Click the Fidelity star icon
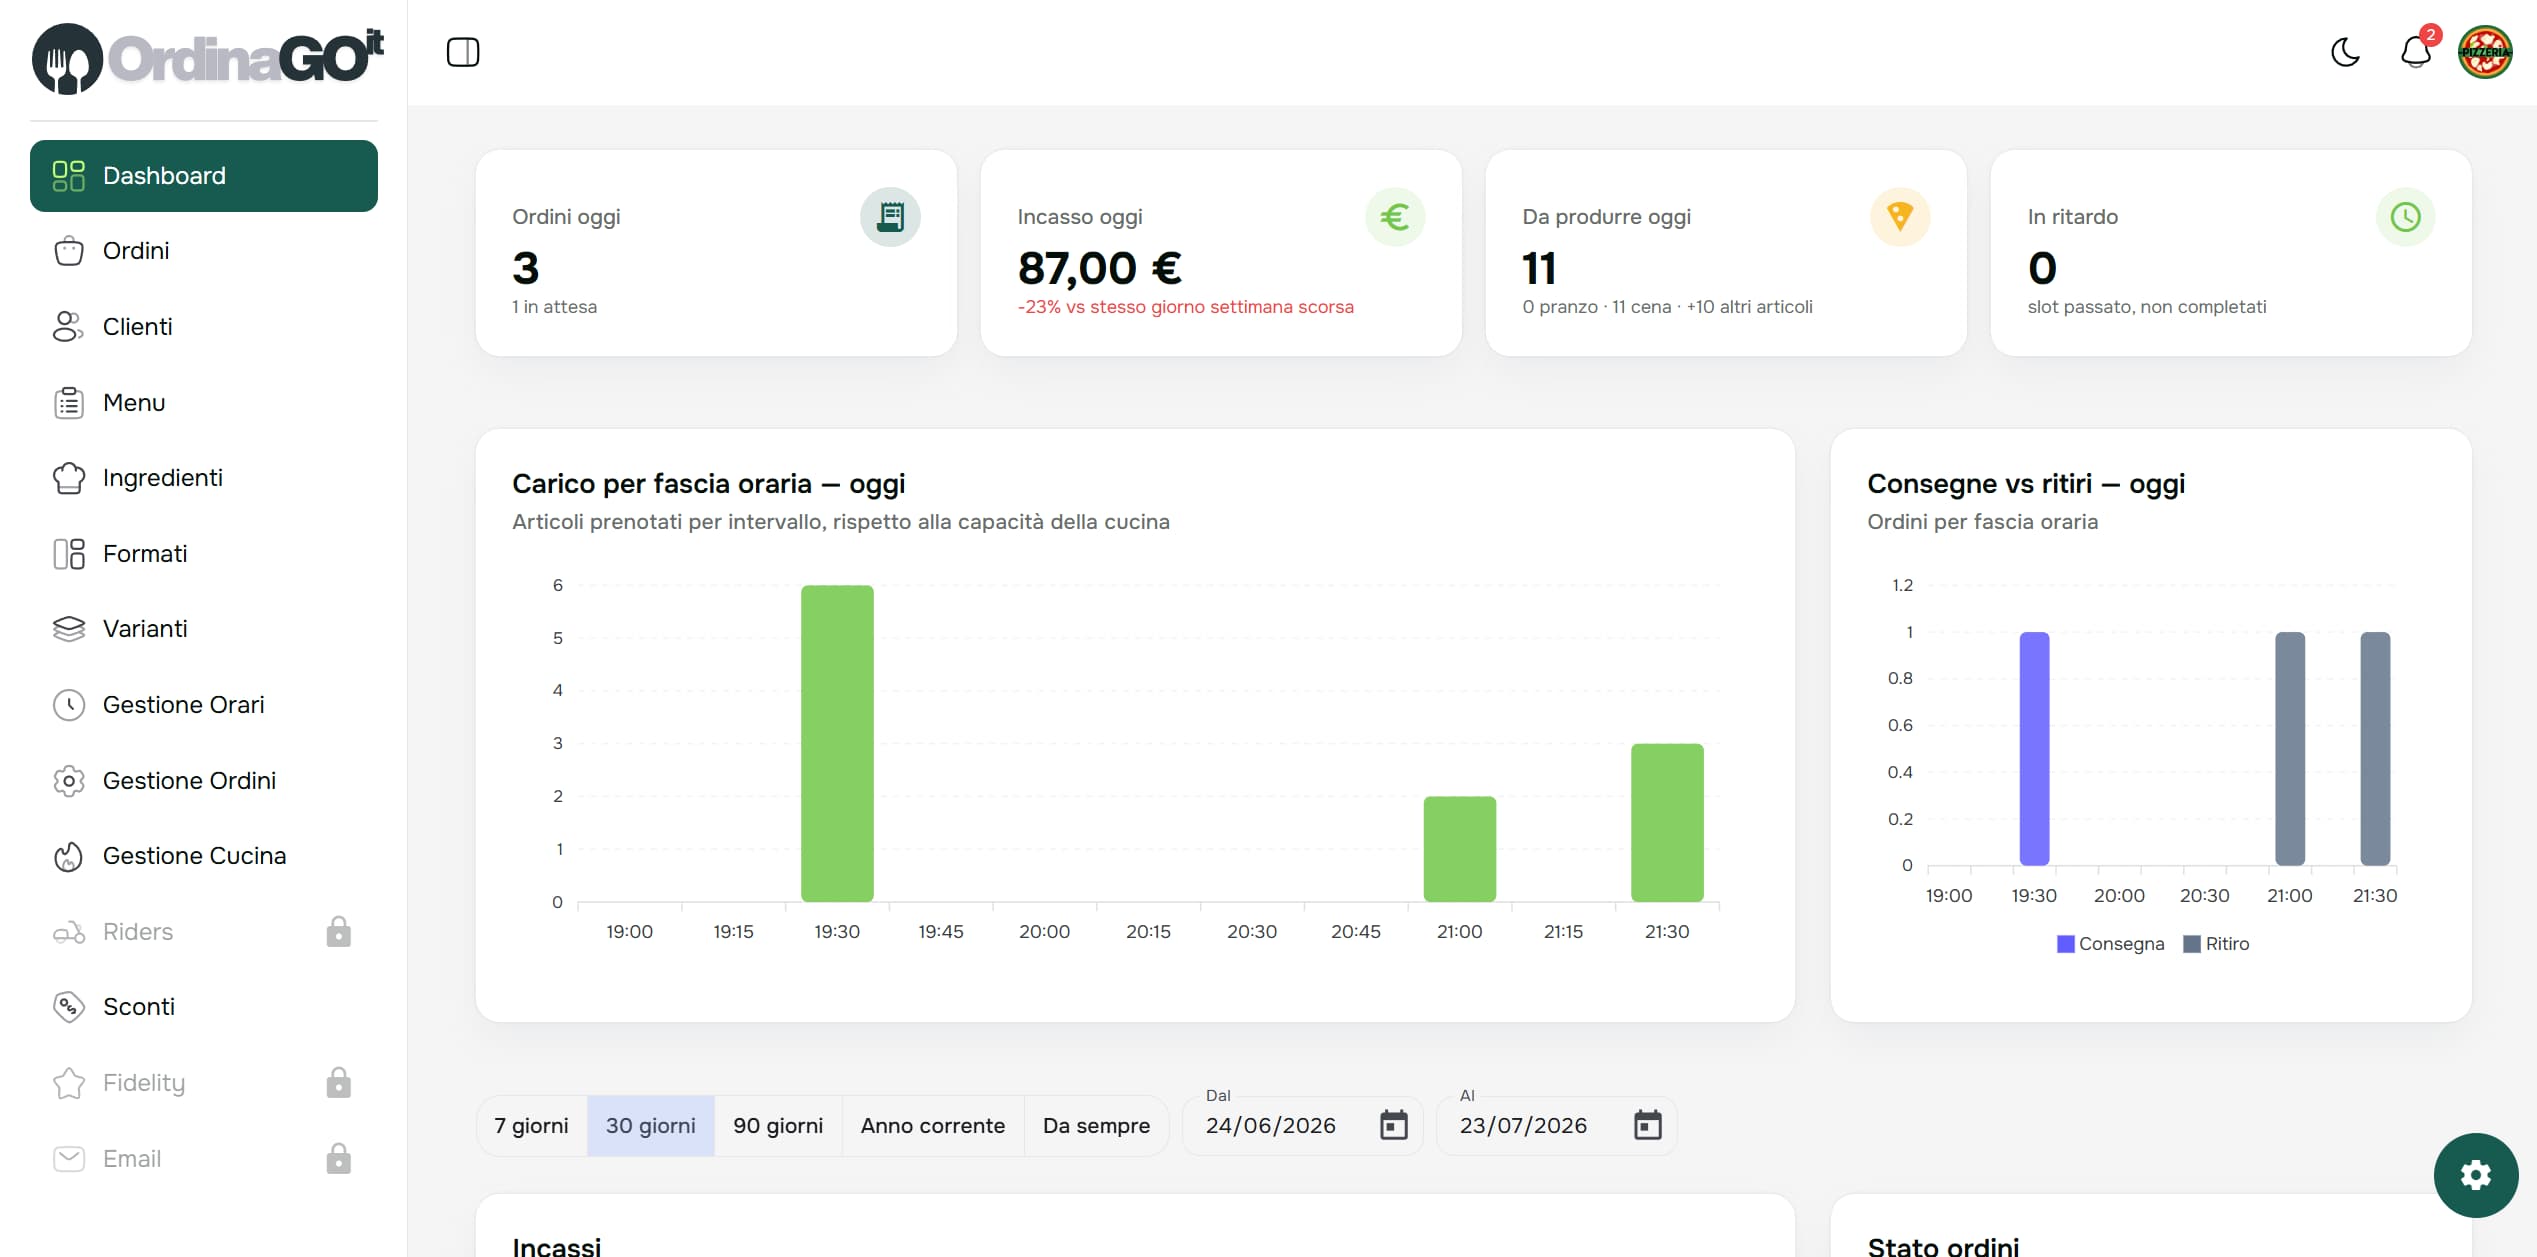Screen dimensions: 2537x1257 tap(69, 1083)
